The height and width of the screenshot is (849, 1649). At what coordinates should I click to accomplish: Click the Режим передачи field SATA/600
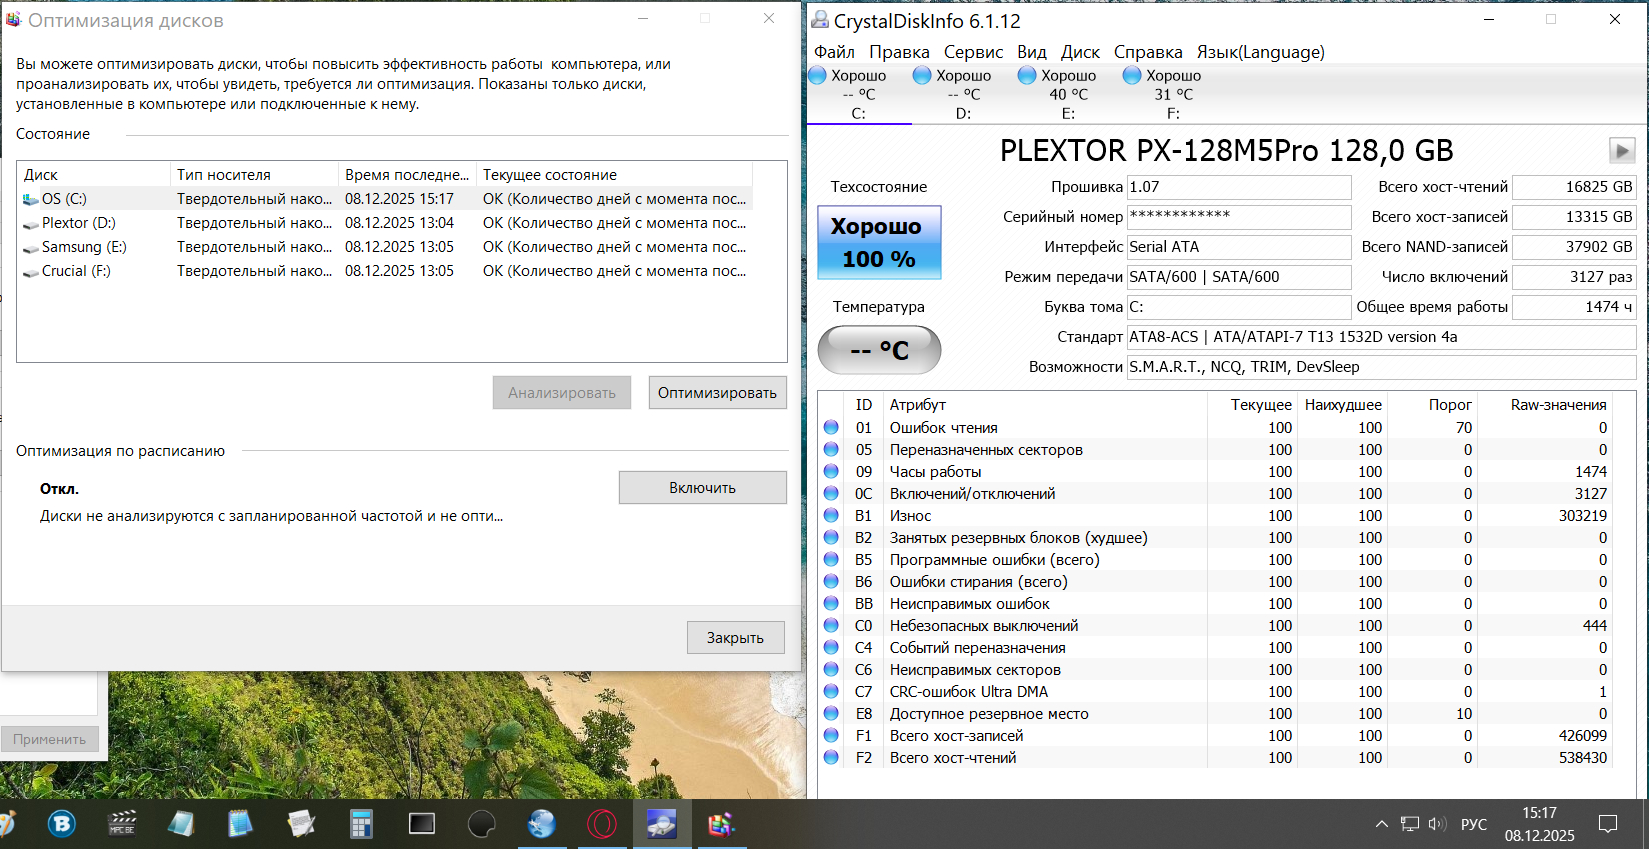click(1239, 277)
